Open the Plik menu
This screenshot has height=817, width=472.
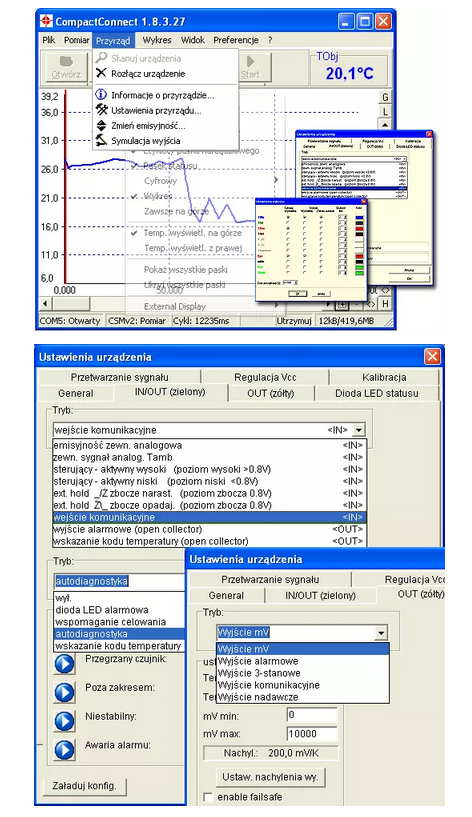(x=49, y=40)
